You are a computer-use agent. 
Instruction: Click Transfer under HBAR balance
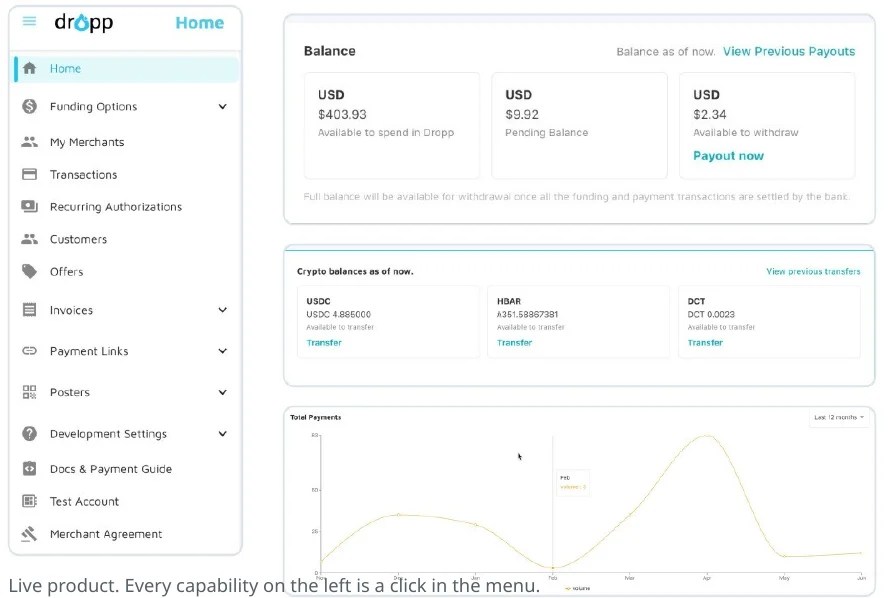coord(514,342)
